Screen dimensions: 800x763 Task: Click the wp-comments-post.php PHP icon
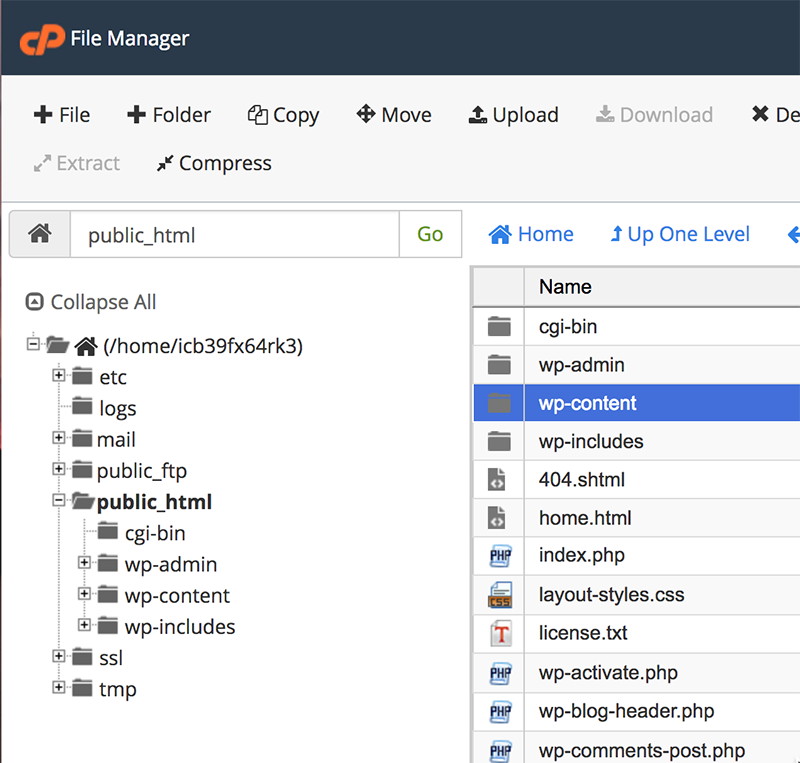[x=500, y=751]
